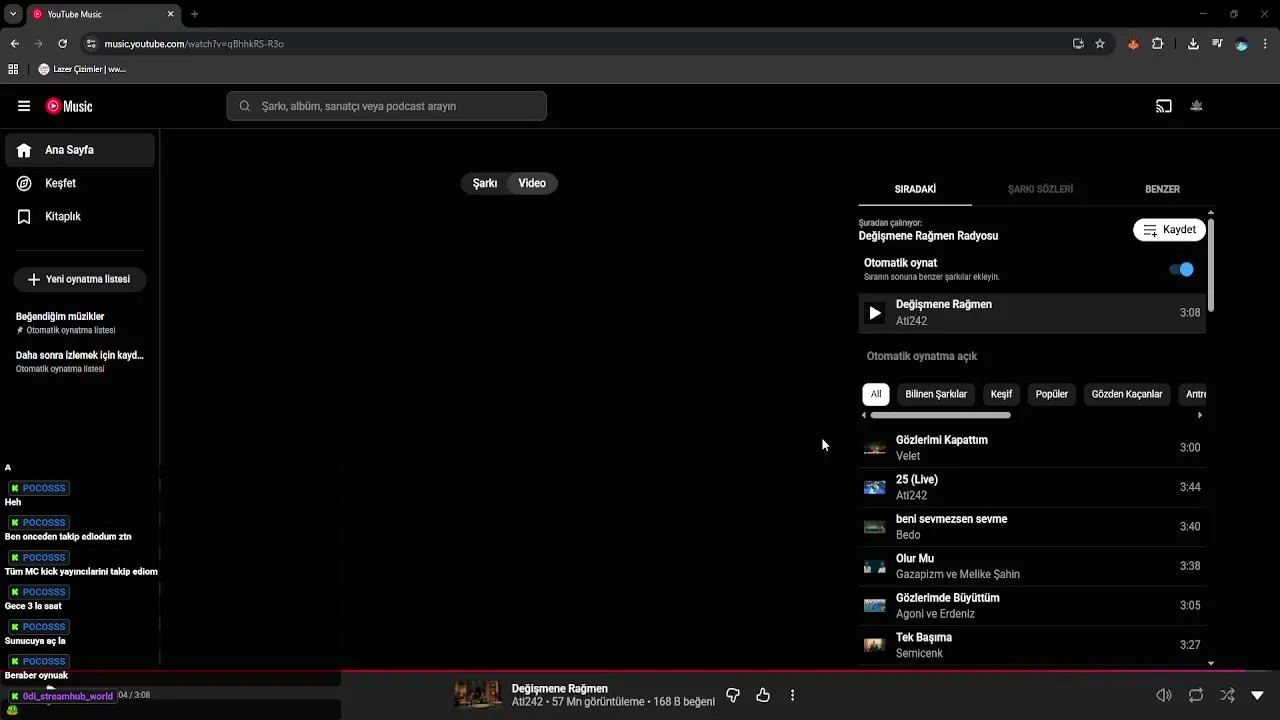Click the Kitaplık bookmark icon
This screenshot has height=720, width=1280.
click(x=25, y=216)
